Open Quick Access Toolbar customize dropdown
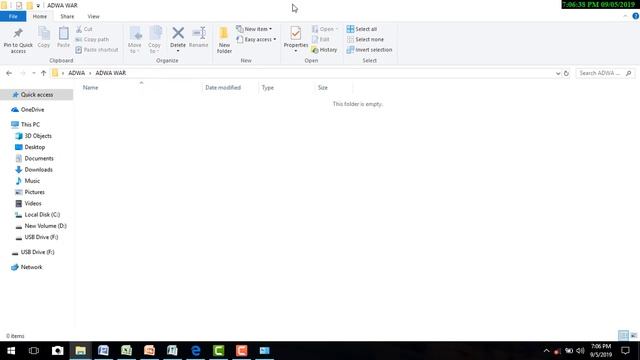The image size is (640, 360). tap(38, 6)
